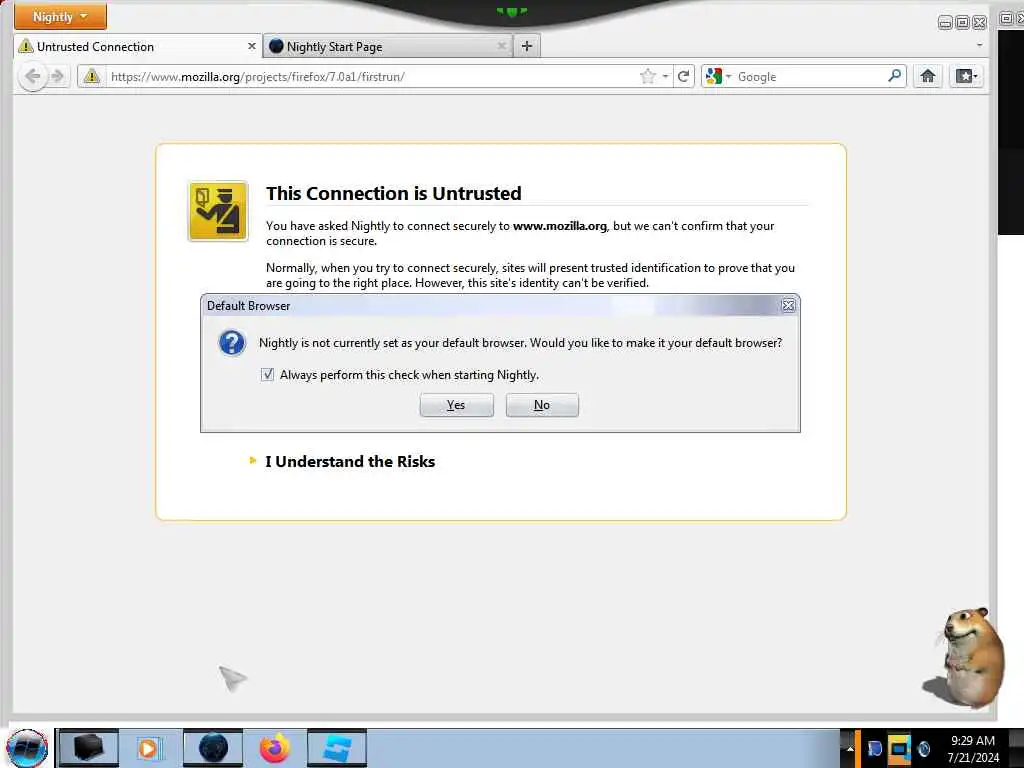1024x768 pixels.
Task: Open the media player taskbar icon
Action: tap(148, 748)
